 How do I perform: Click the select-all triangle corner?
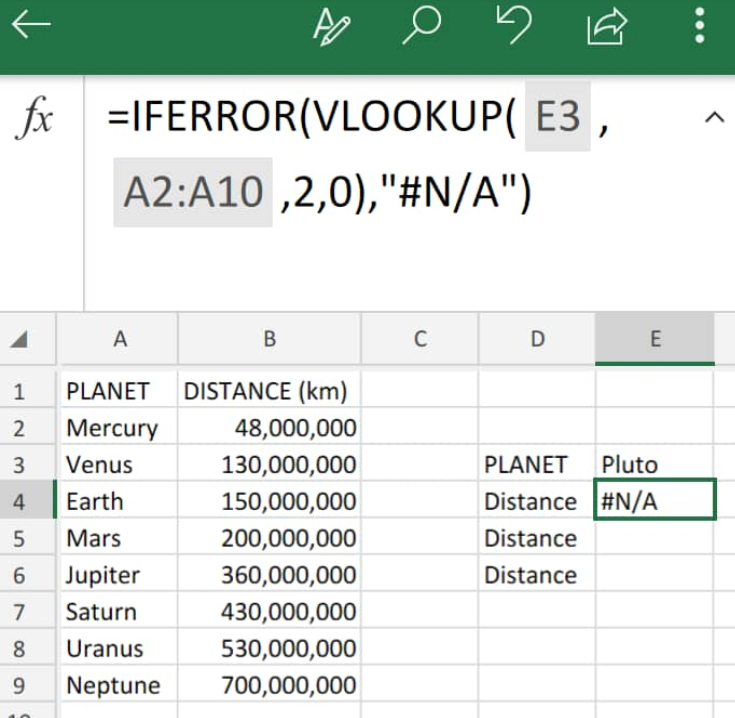point(20,339)
